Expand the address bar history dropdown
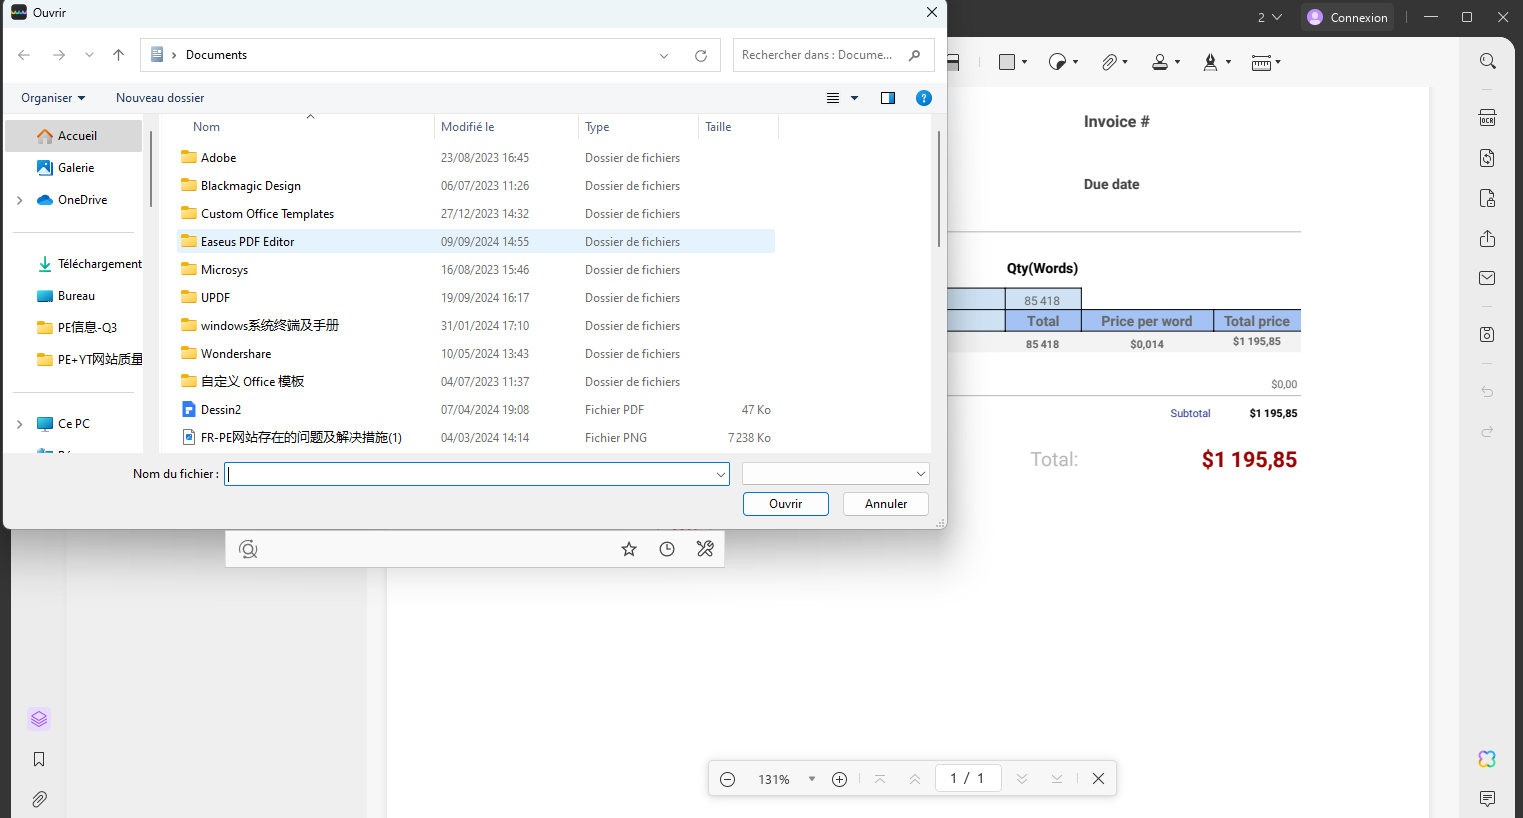The image size is (1523, 818). pyautogui.click(x=664, y=56)
